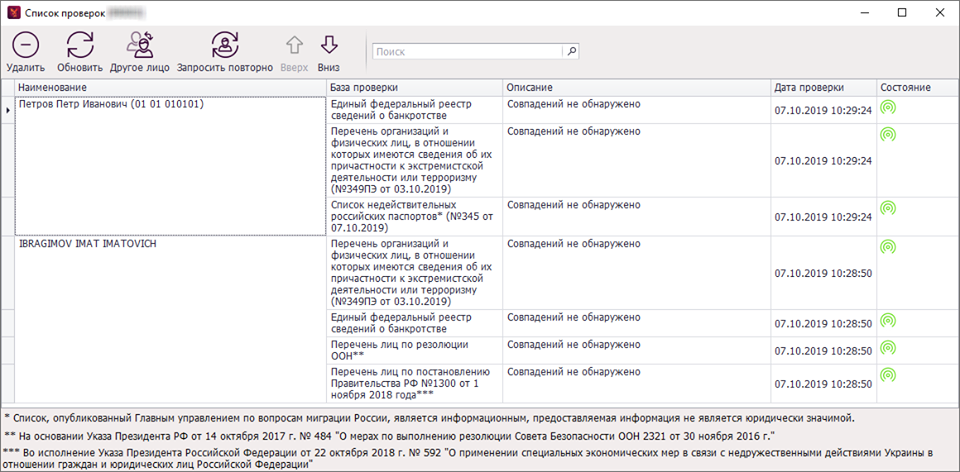This screenshot has width=960, height=472.
Task: Click status icon for IBRAGIMOV extremism list row
Action: (888, 247)
